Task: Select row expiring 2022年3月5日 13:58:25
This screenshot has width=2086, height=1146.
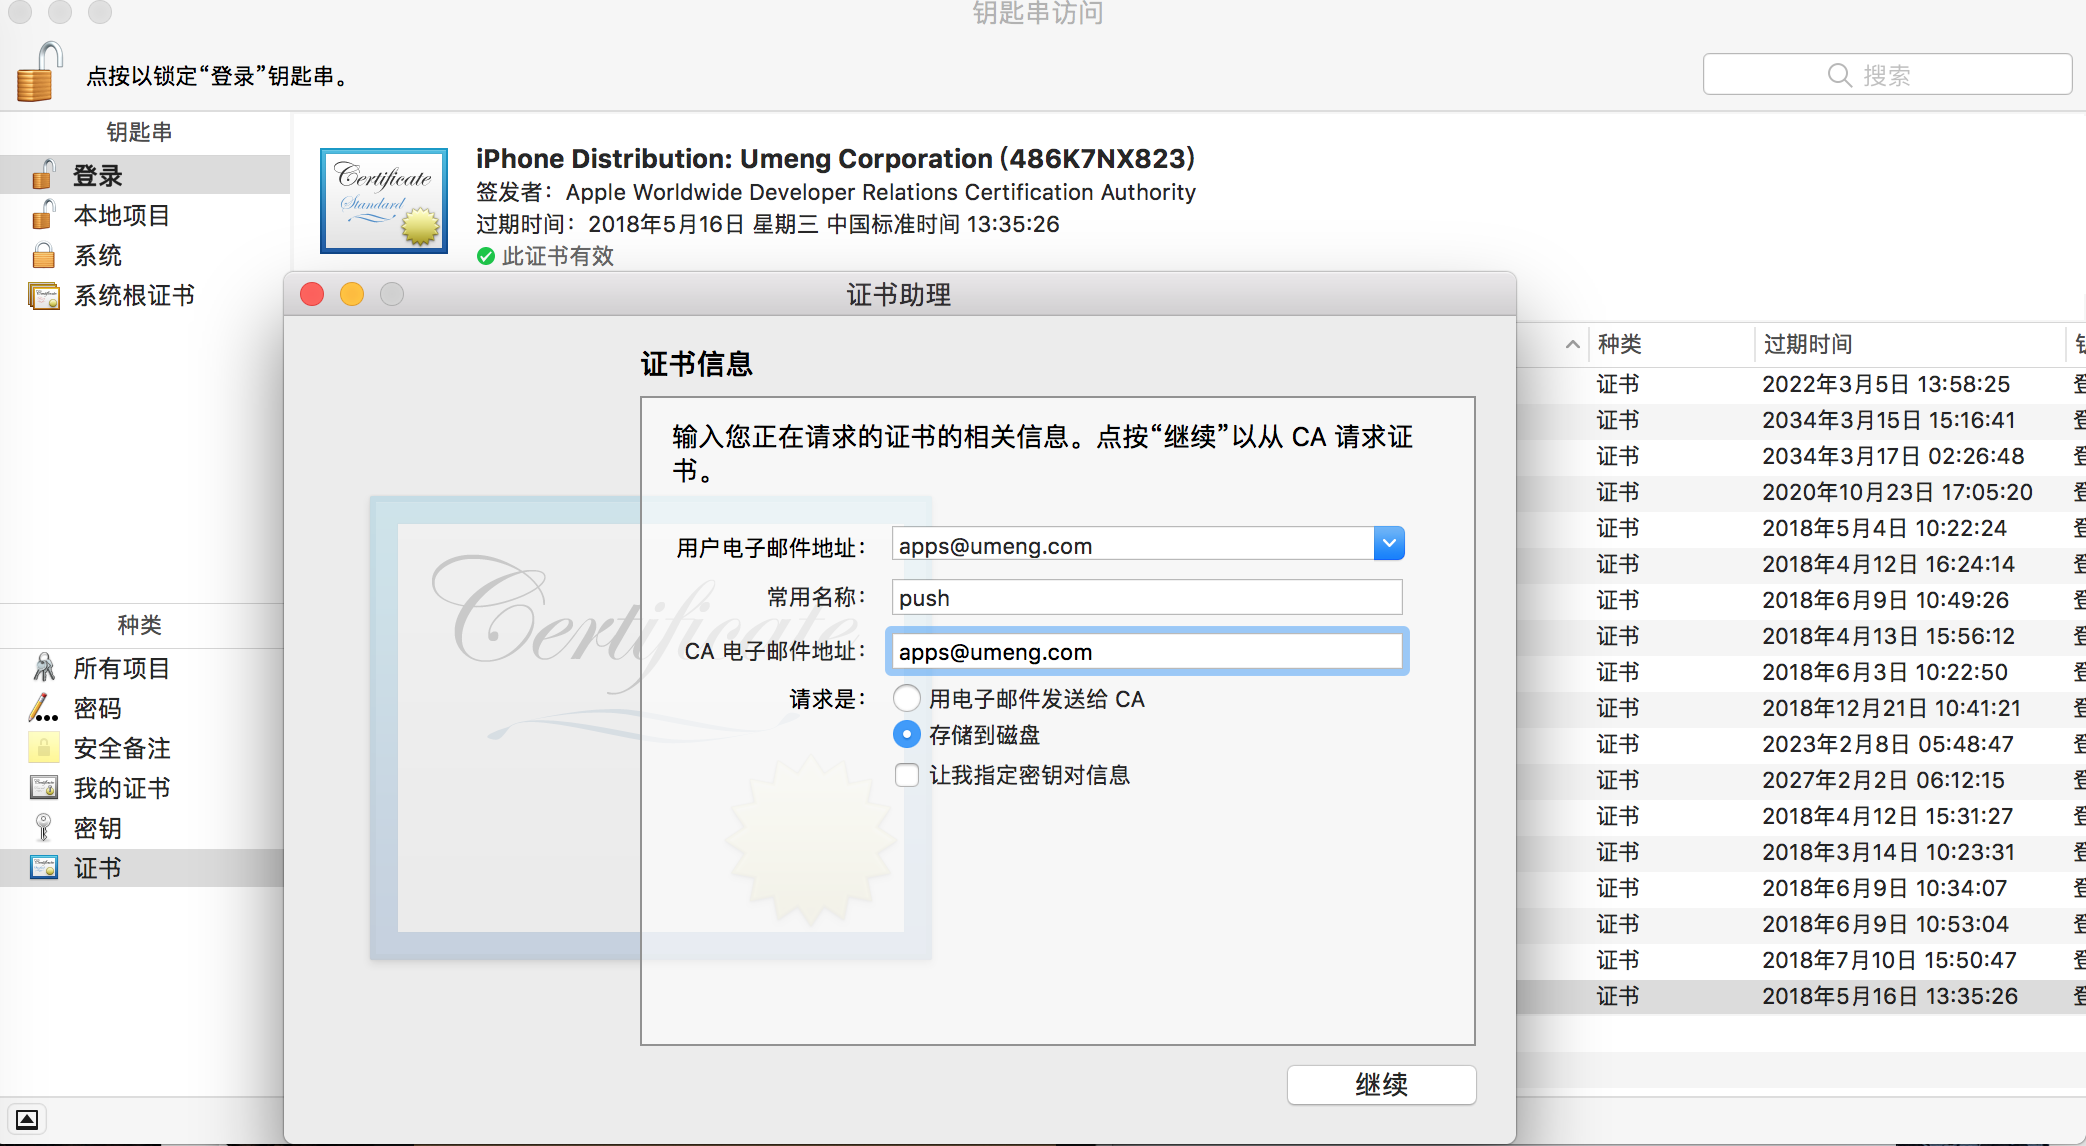Action: [1801, 384]
